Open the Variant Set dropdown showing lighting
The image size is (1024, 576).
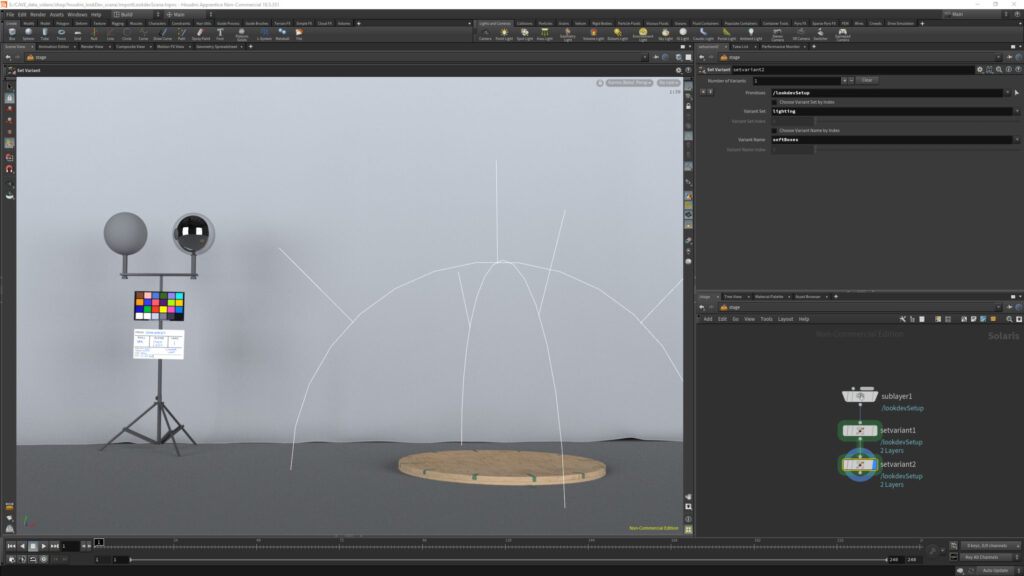point(1018,111)
